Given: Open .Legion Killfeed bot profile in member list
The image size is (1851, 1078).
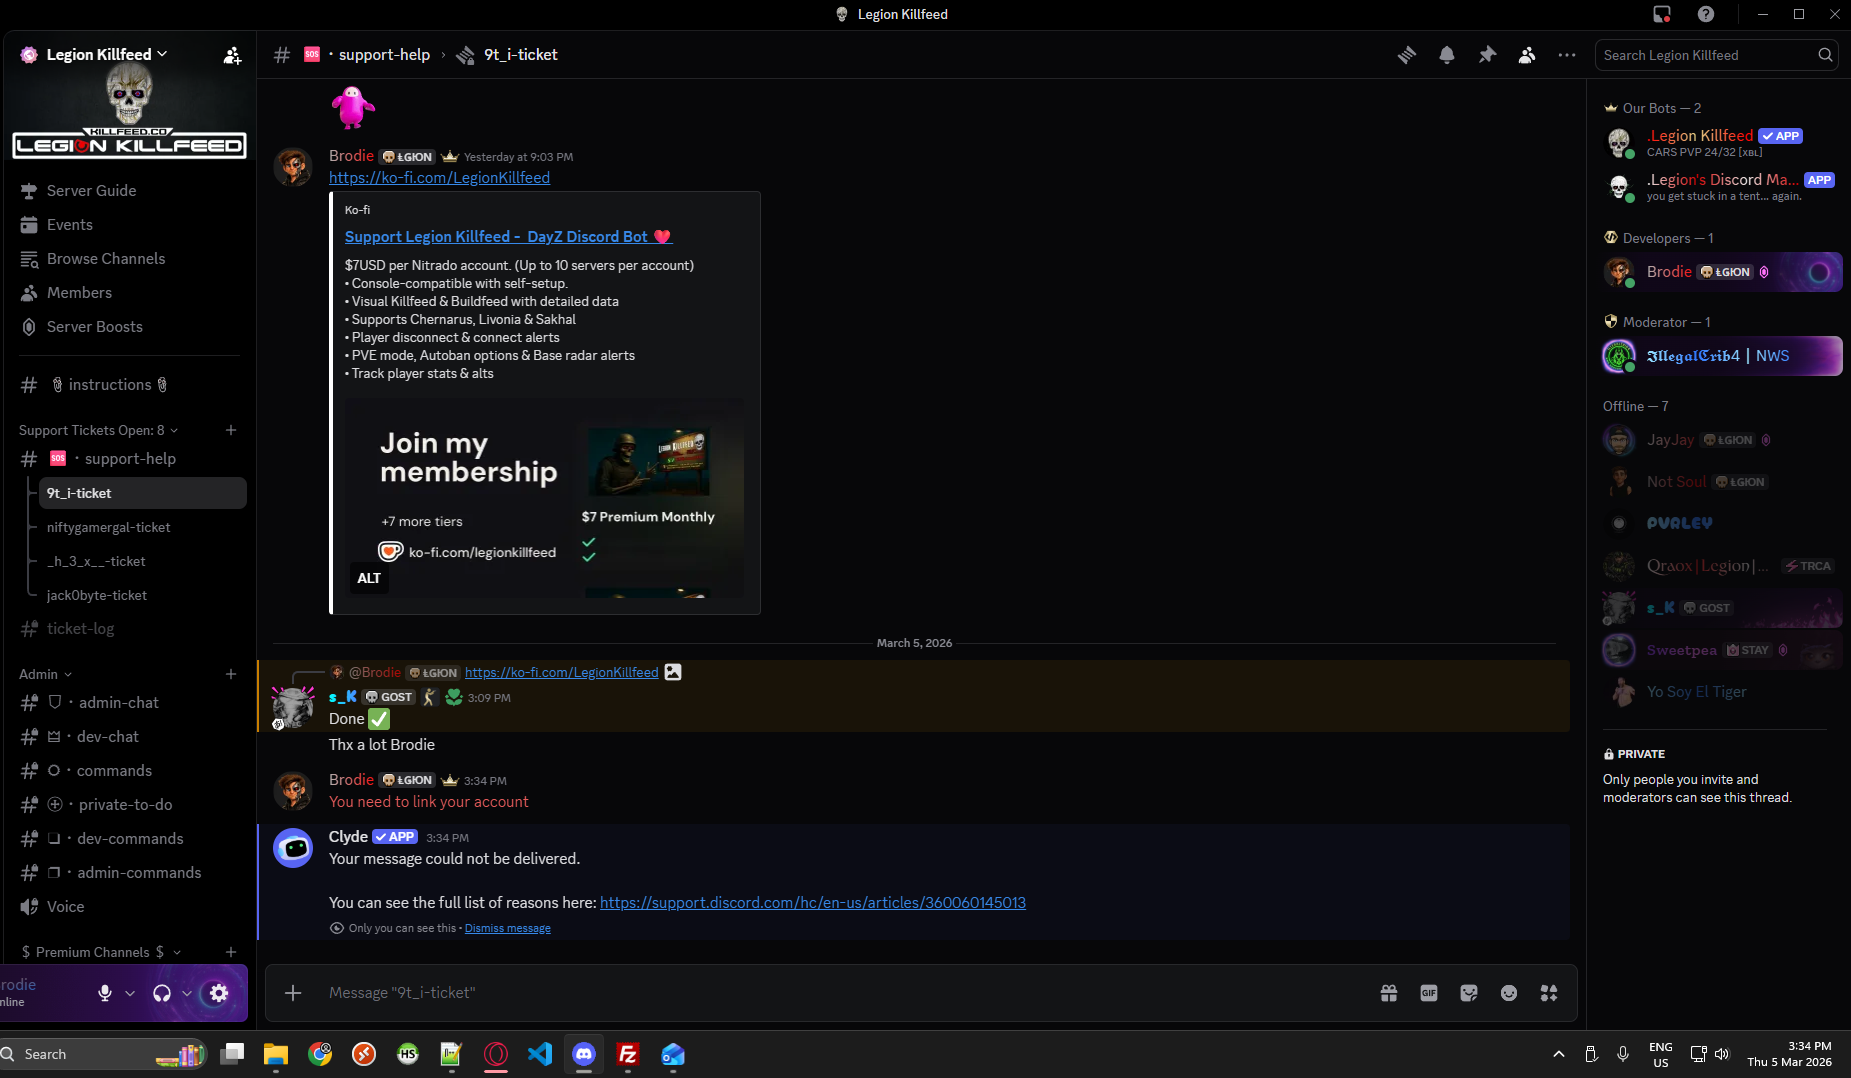Looking at the screenshot, I should click(1722, 143).
